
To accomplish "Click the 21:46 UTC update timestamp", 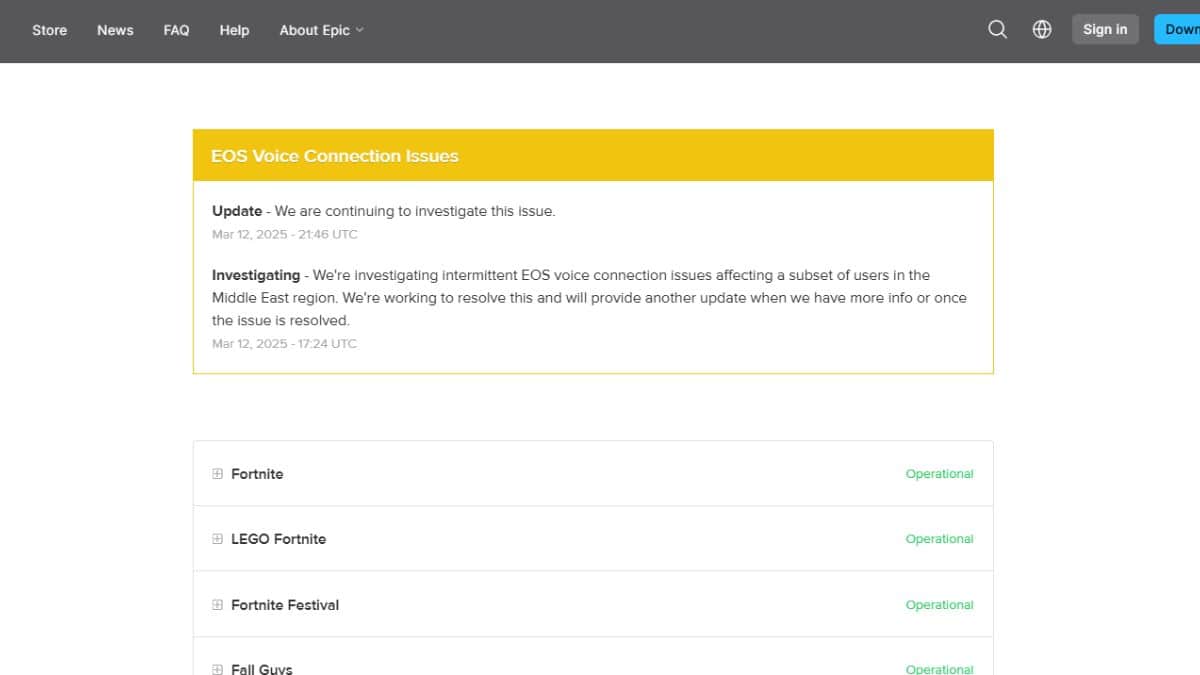I will coord(284,235).
